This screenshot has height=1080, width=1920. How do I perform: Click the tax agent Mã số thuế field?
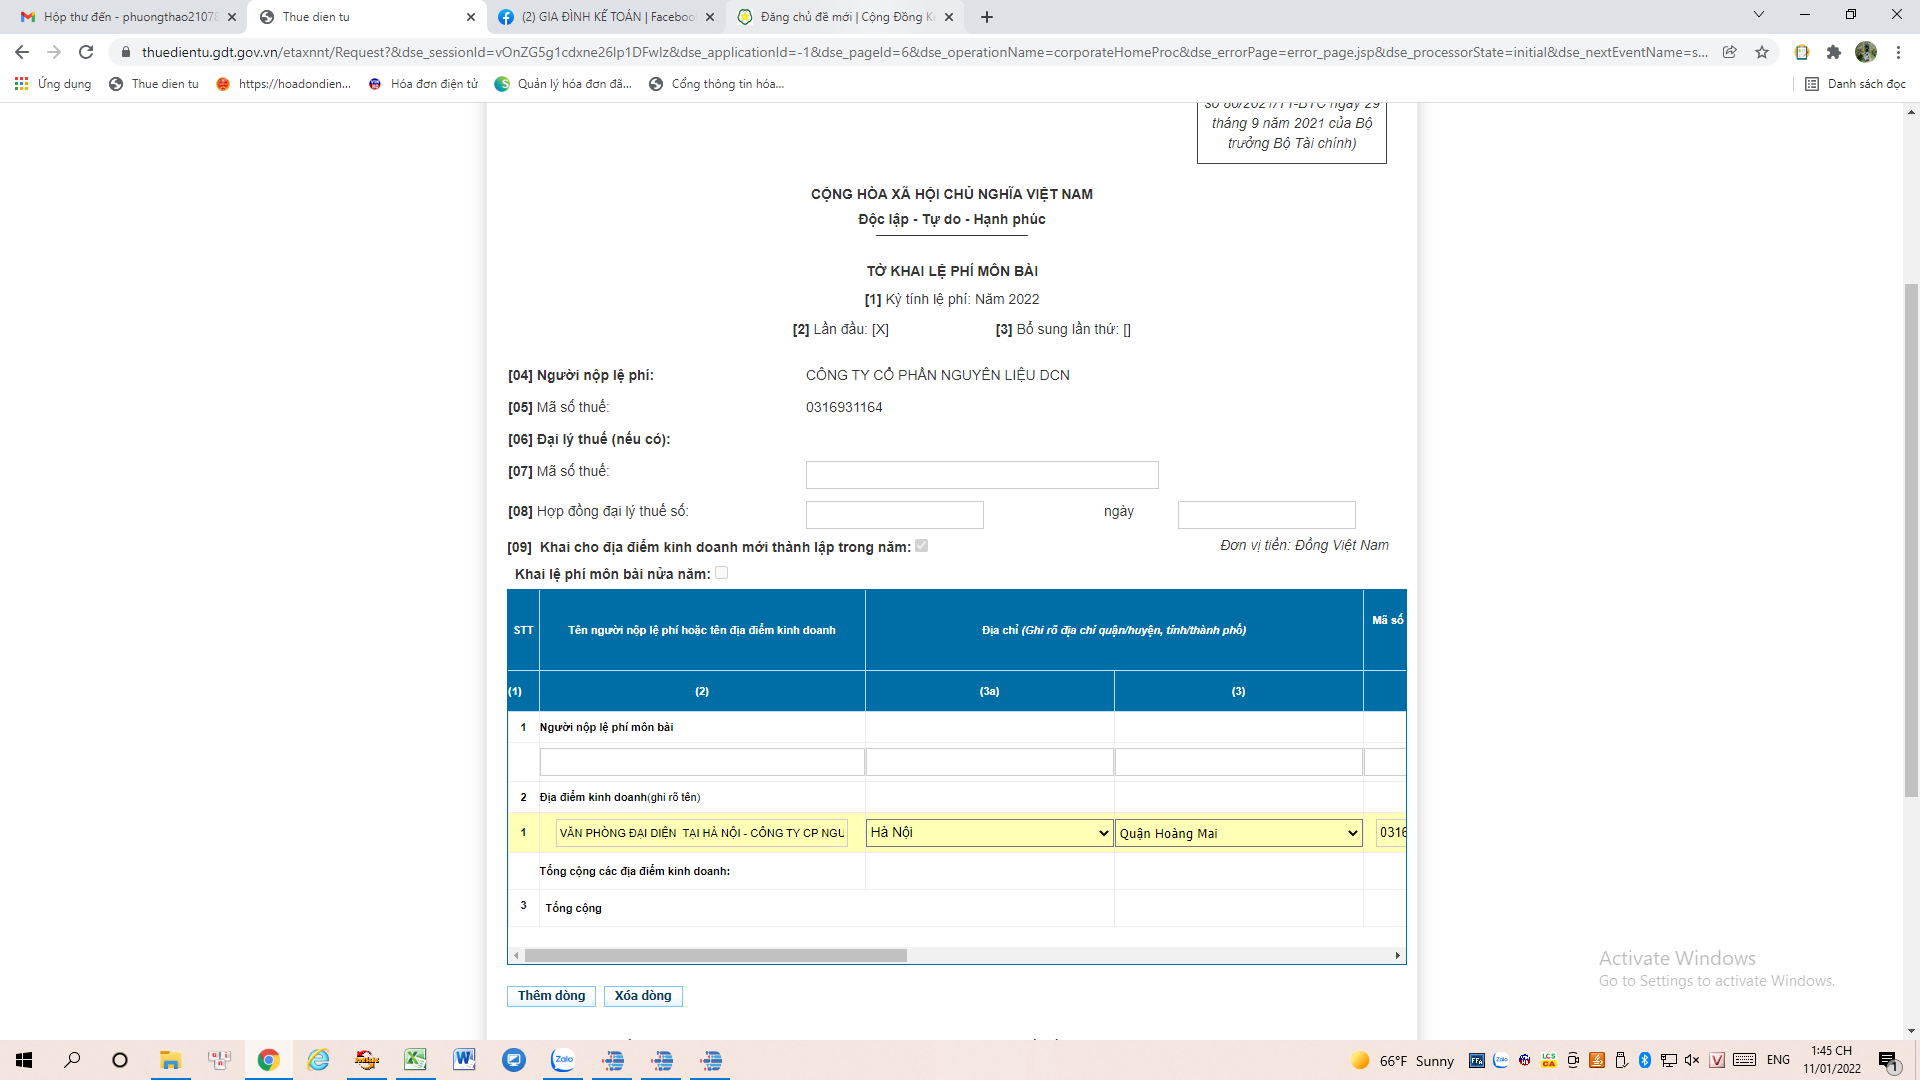tap(981, 475)
